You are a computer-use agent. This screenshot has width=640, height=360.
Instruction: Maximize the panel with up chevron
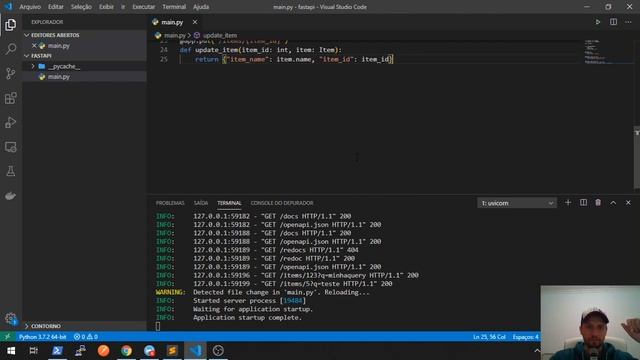pos(613,203)
